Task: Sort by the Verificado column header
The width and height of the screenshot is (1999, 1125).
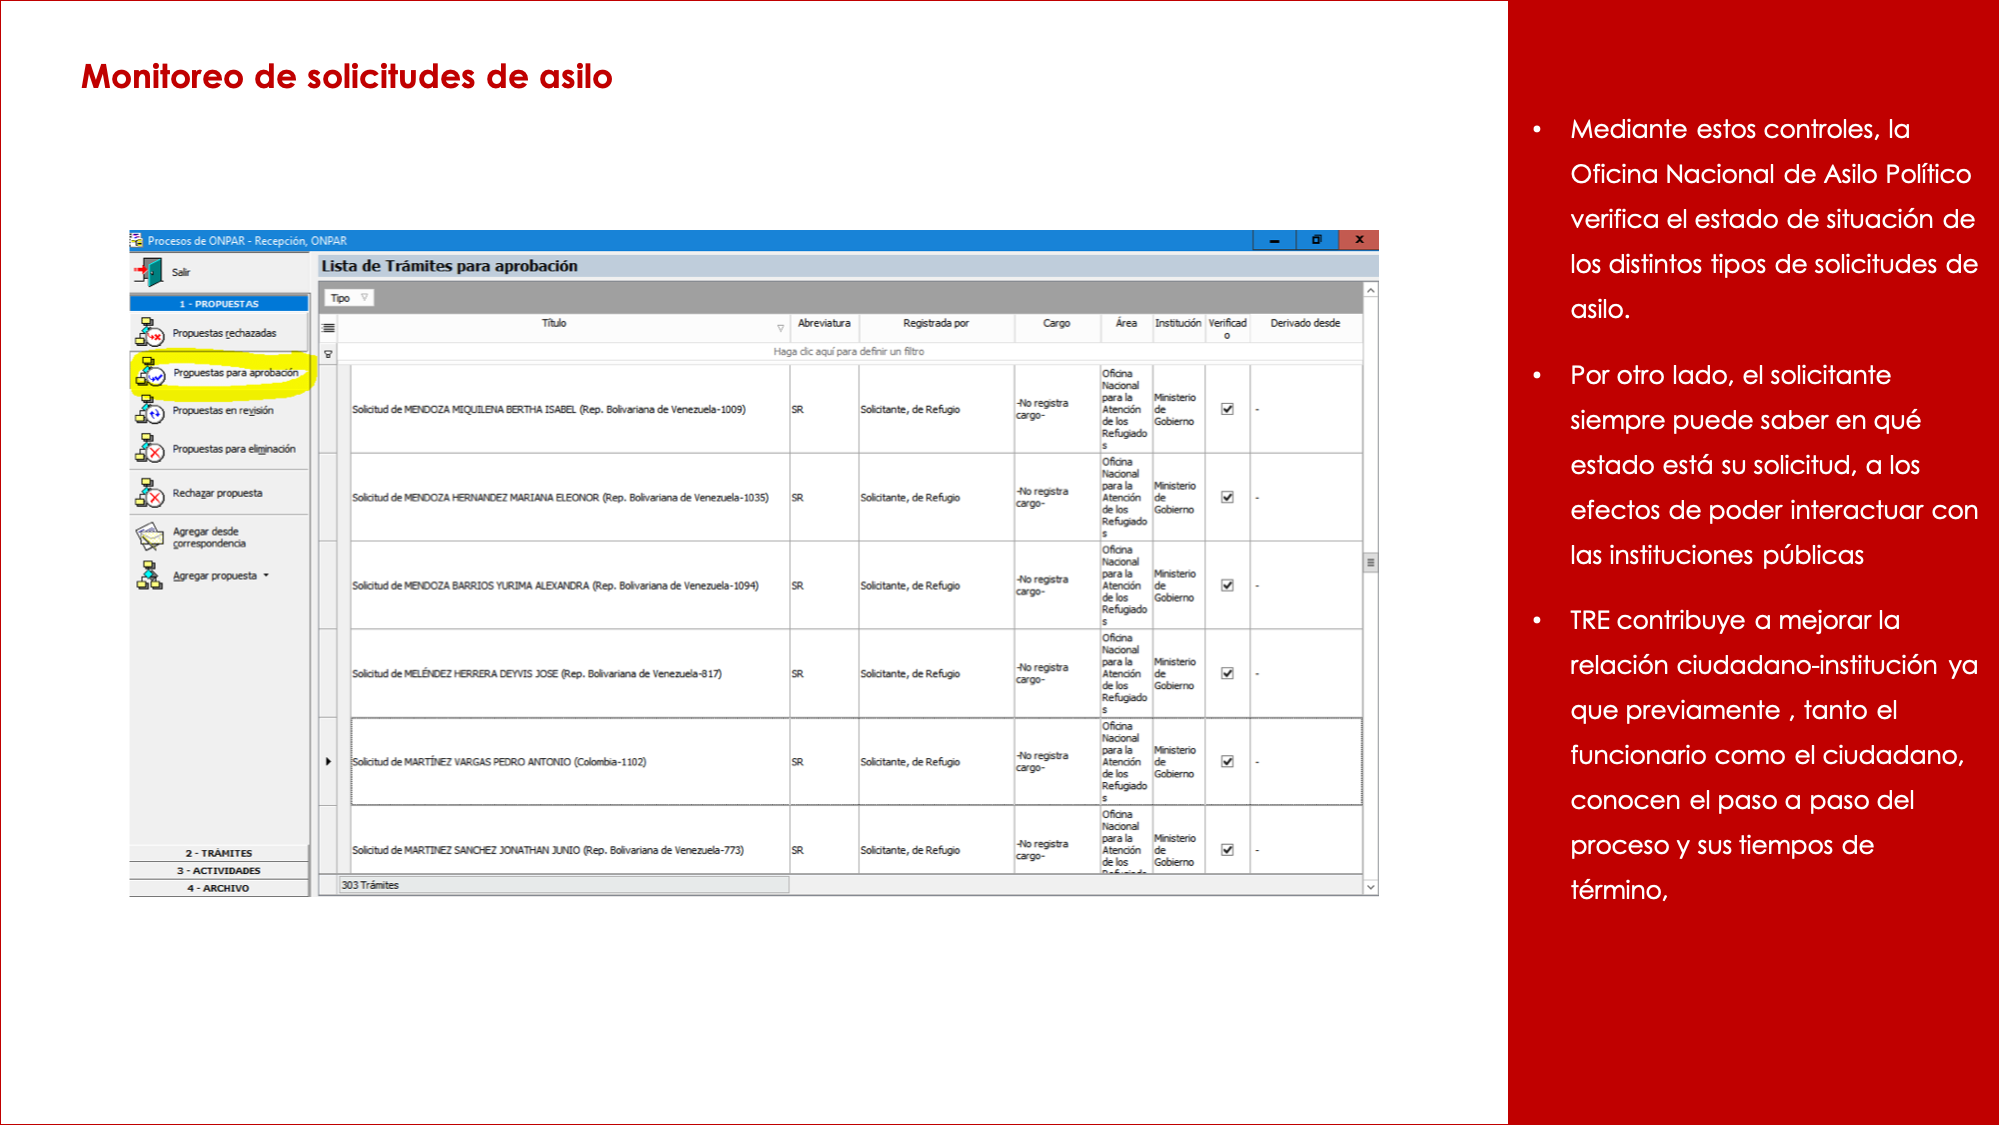Action: pyautogui.click(x=1227, y=328)
